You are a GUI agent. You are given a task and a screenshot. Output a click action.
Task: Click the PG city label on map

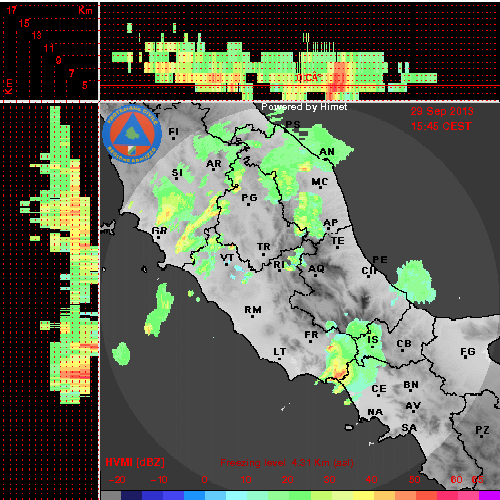(x=249, y=198)
